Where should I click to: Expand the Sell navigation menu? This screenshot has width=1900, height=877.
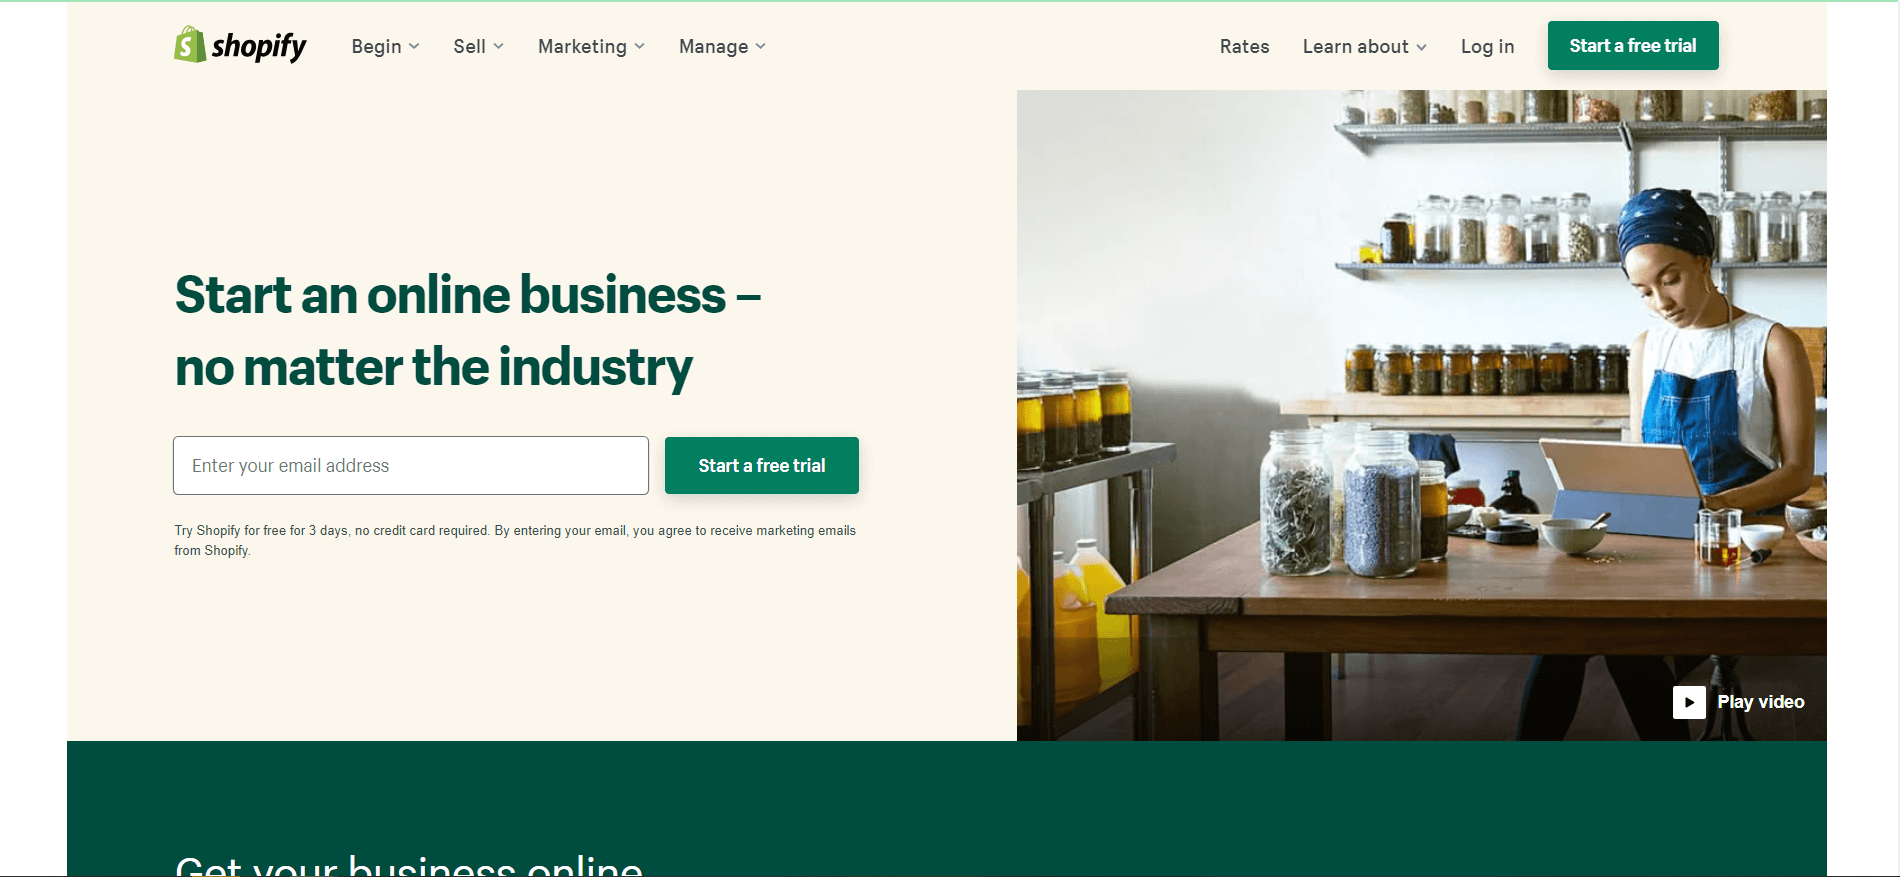pos(478,47)
